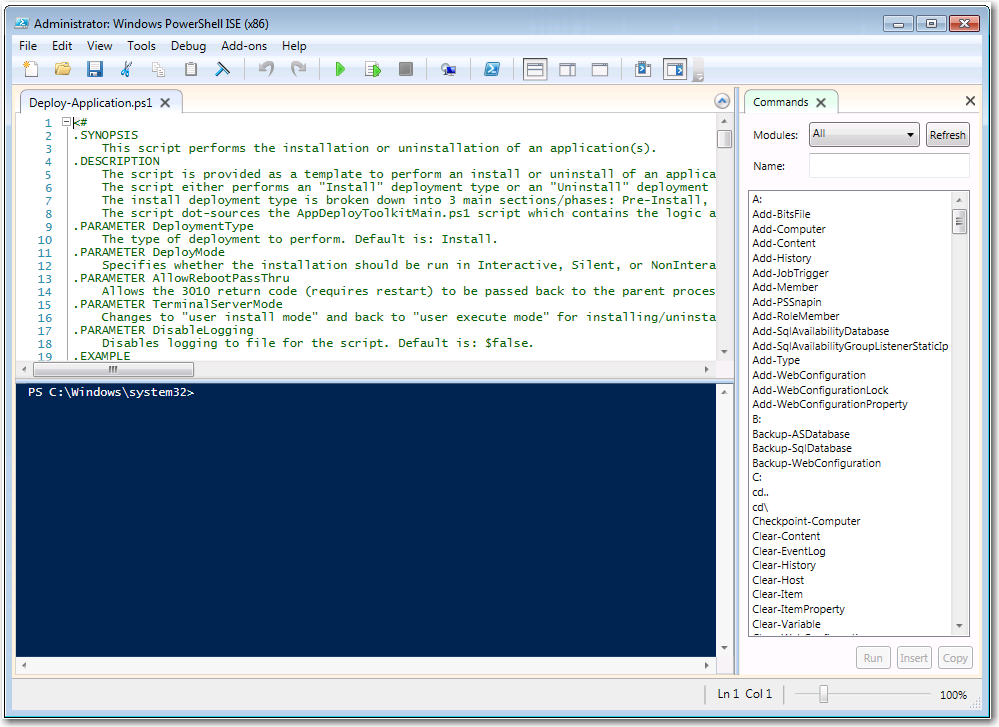Create a new script file
Screen dimensions: 999x727
click(29, 69)
